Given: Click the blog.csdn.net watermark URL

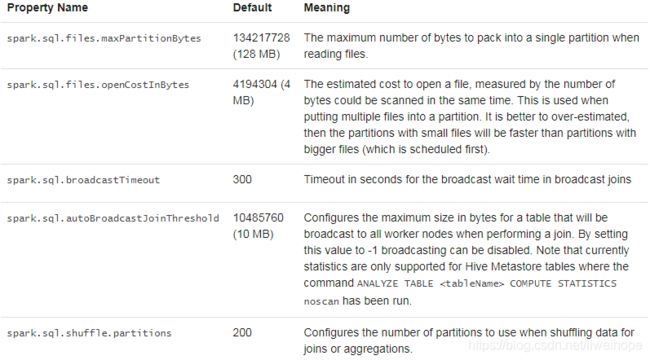Looking at the screenshot, I should [x=555, y=345].
